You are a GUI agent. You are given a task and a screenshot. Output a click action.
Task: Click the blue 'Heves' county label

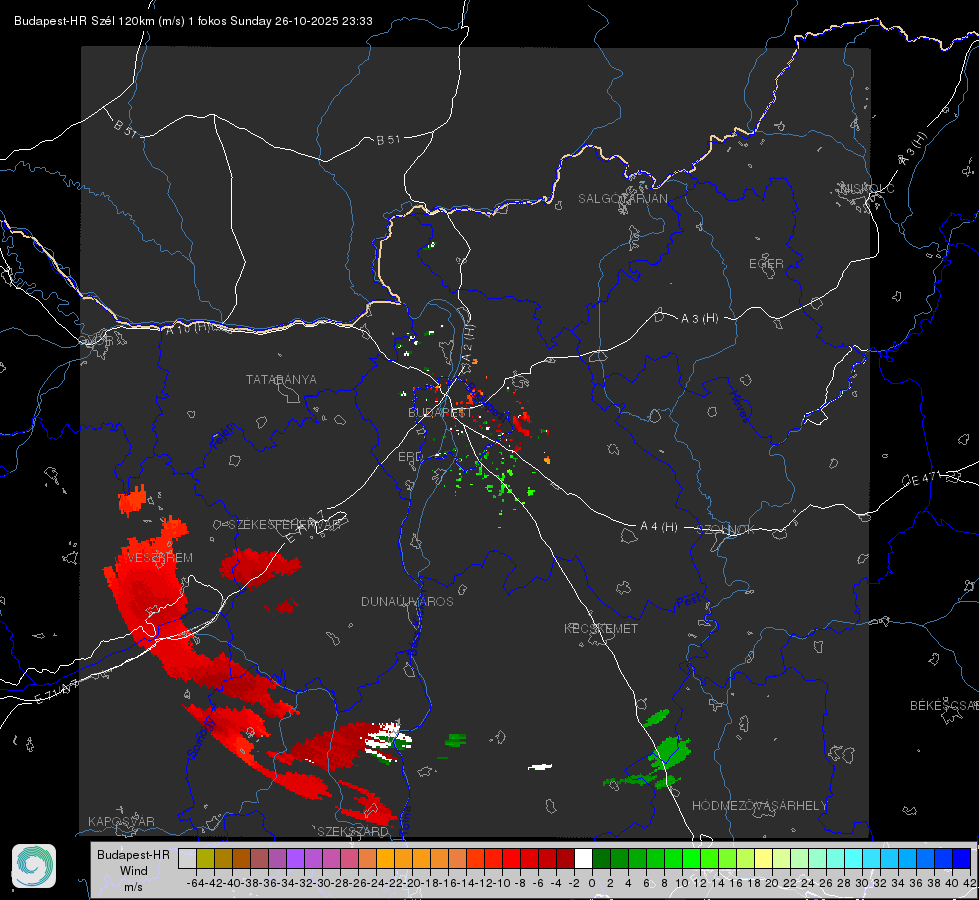[739, 406]
